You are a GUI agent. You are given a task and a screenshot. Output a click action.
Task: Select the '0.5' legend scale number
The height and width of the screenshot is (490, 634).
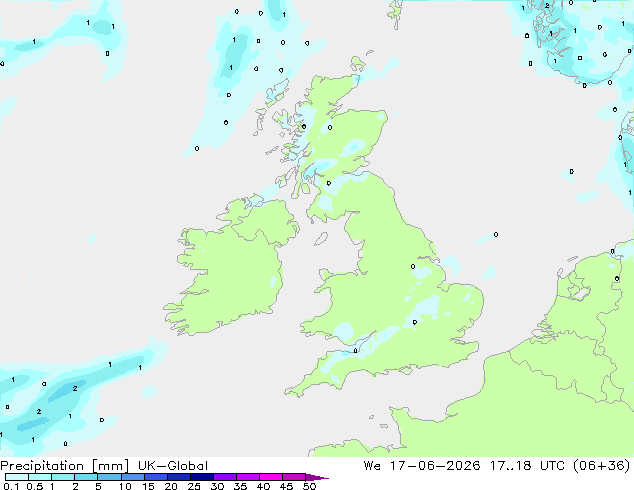(34, 486)
